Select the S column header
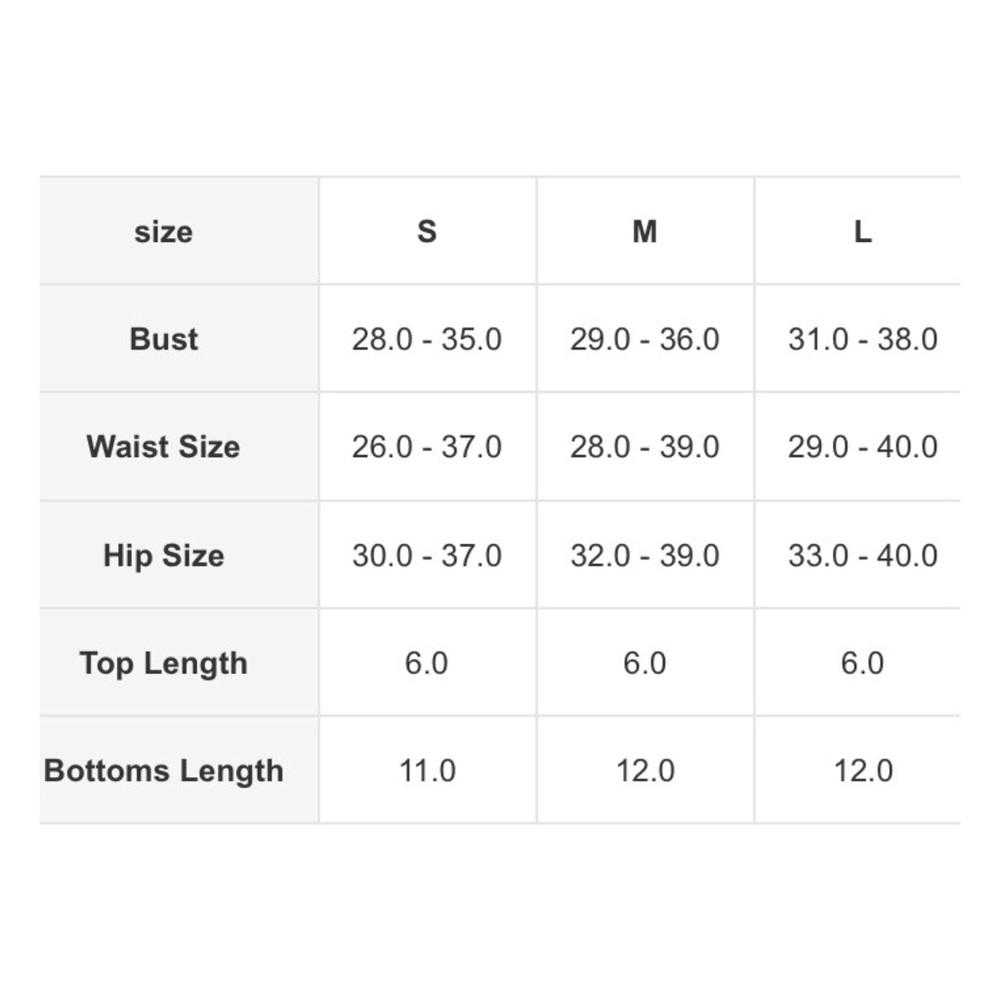The image size is (1000, 1000). click(x=427, y=232)
